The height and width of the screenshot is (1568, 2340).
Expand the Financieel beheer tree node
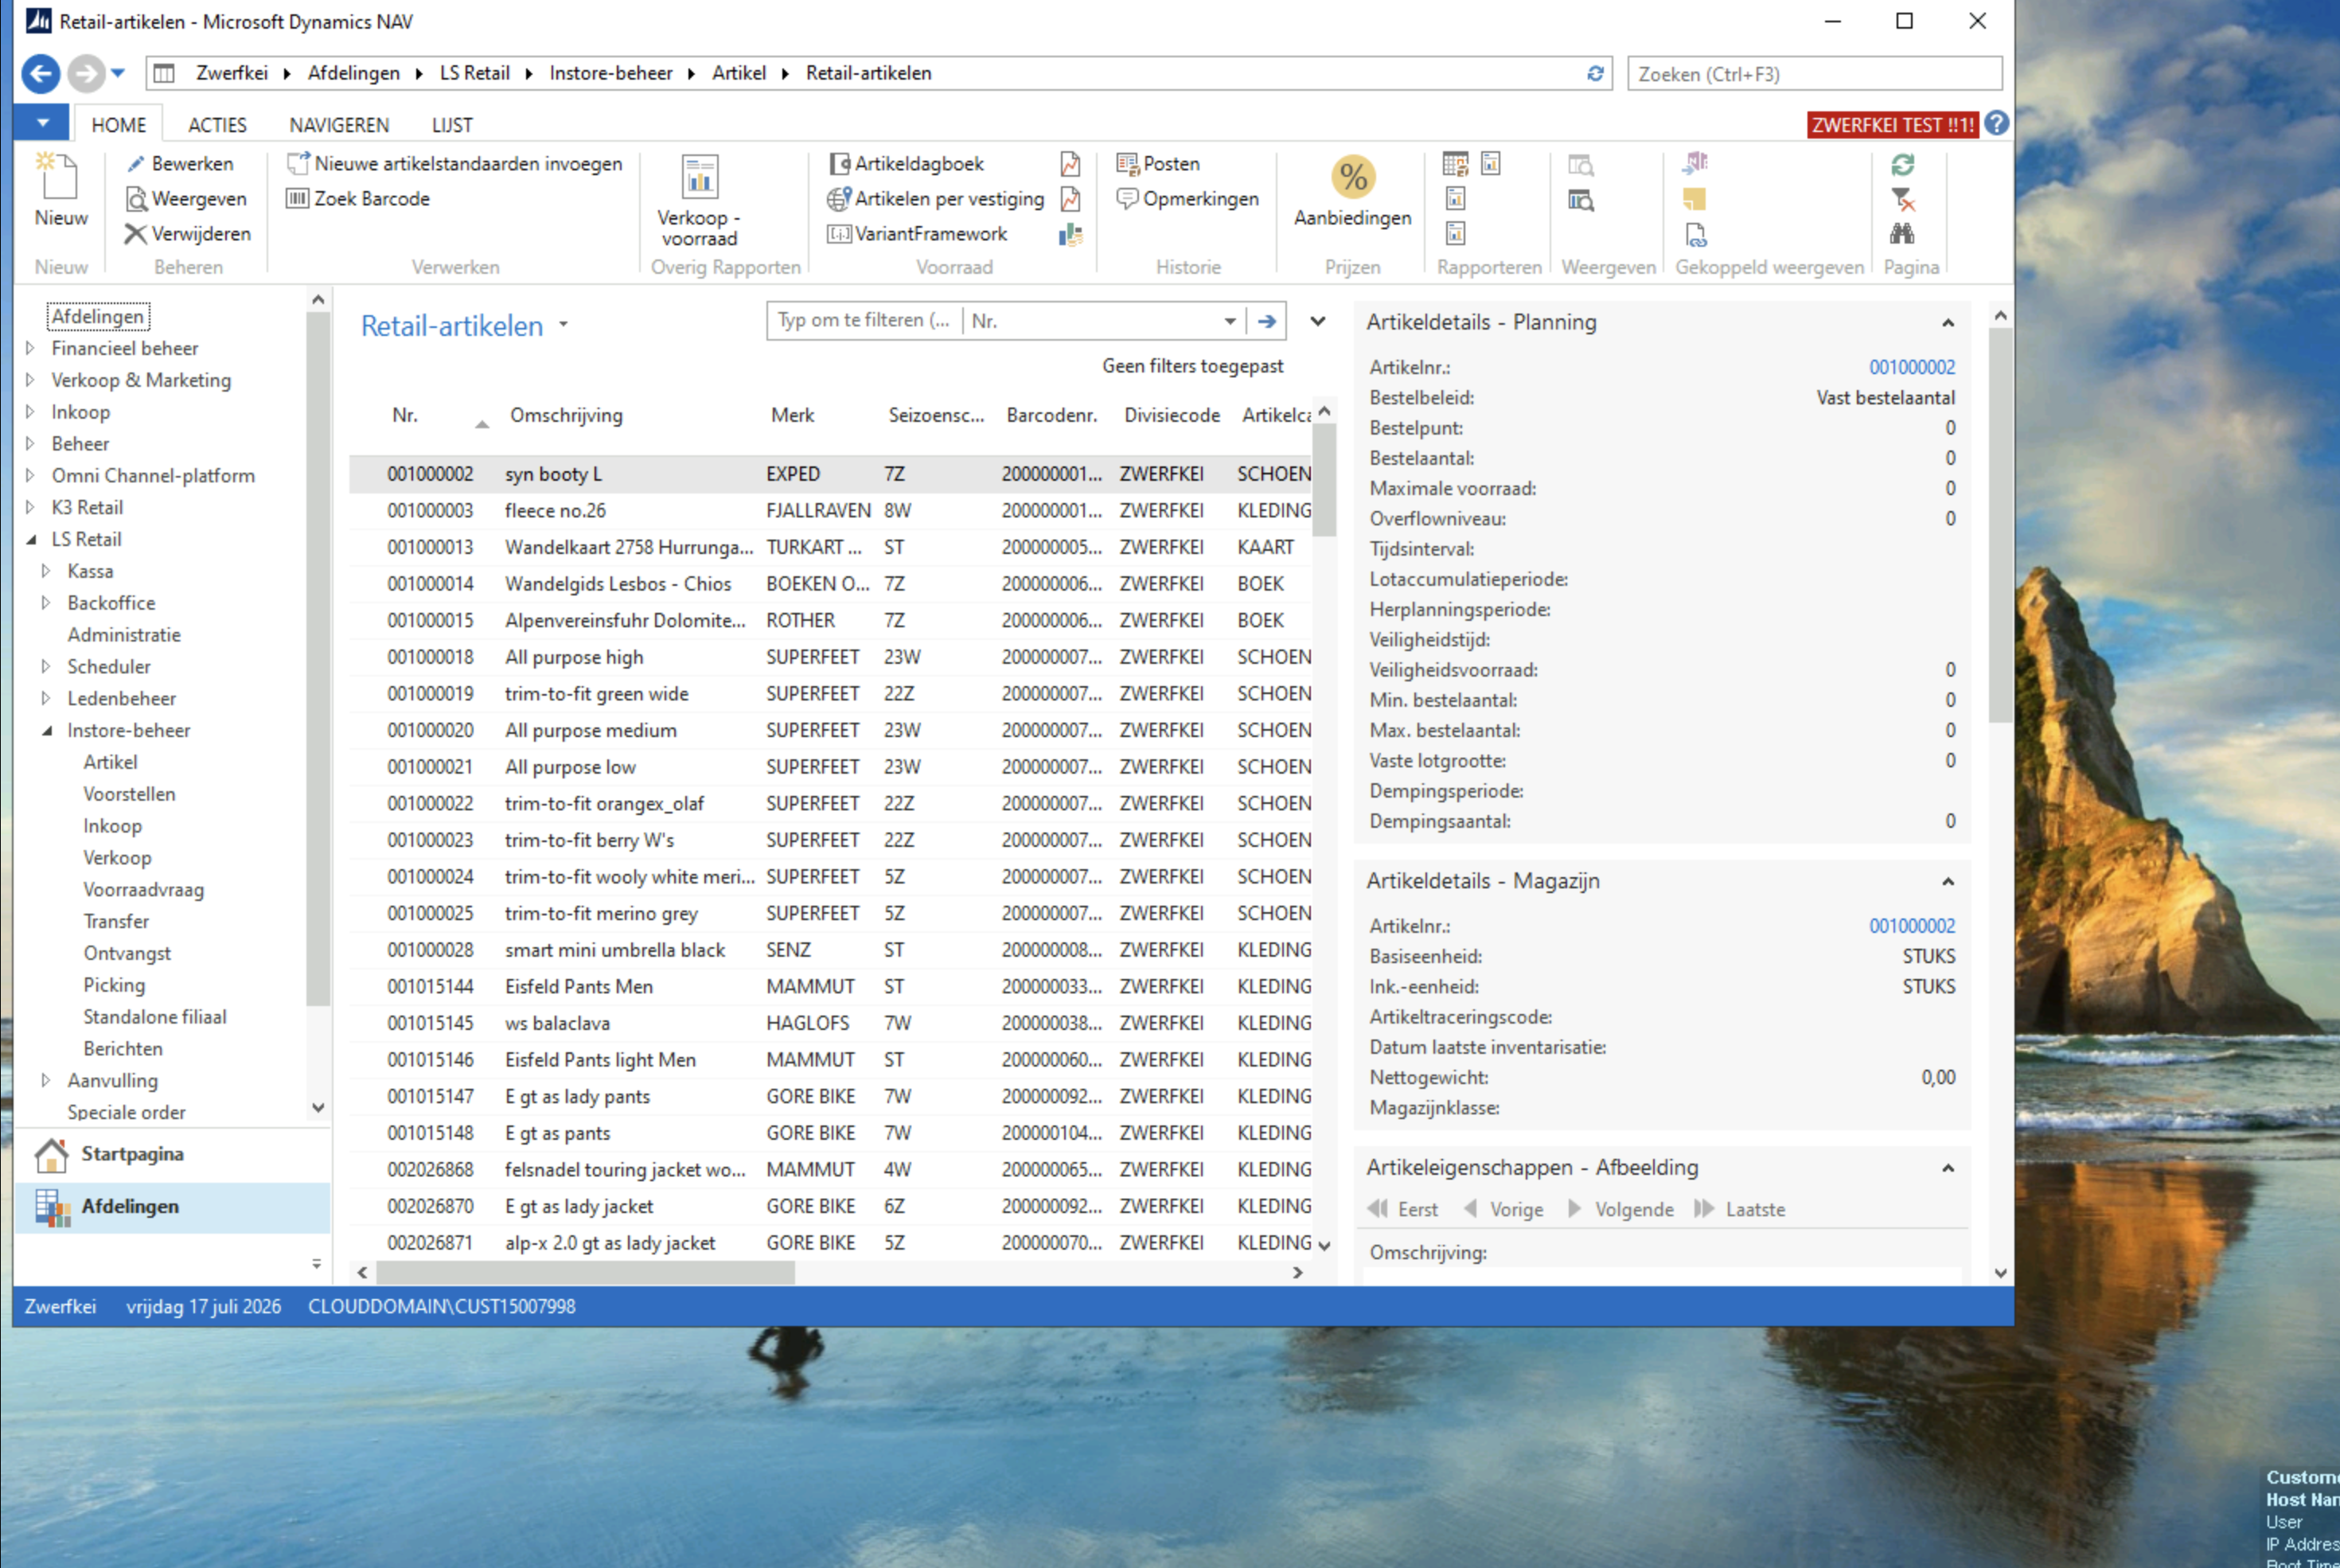[30, 348]
